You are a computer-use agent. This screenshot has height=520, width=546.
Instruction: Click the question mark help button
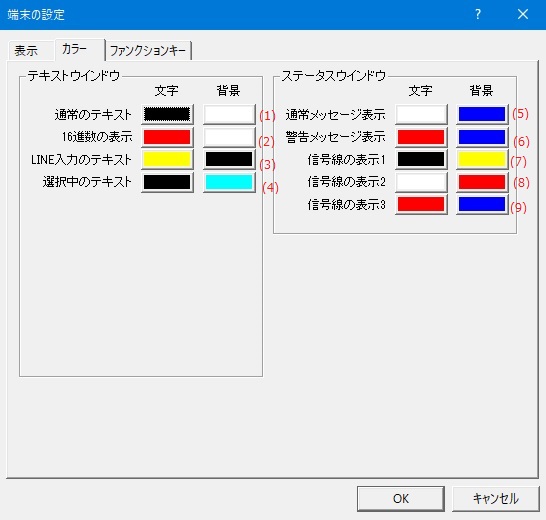click(x=478, y=14)
